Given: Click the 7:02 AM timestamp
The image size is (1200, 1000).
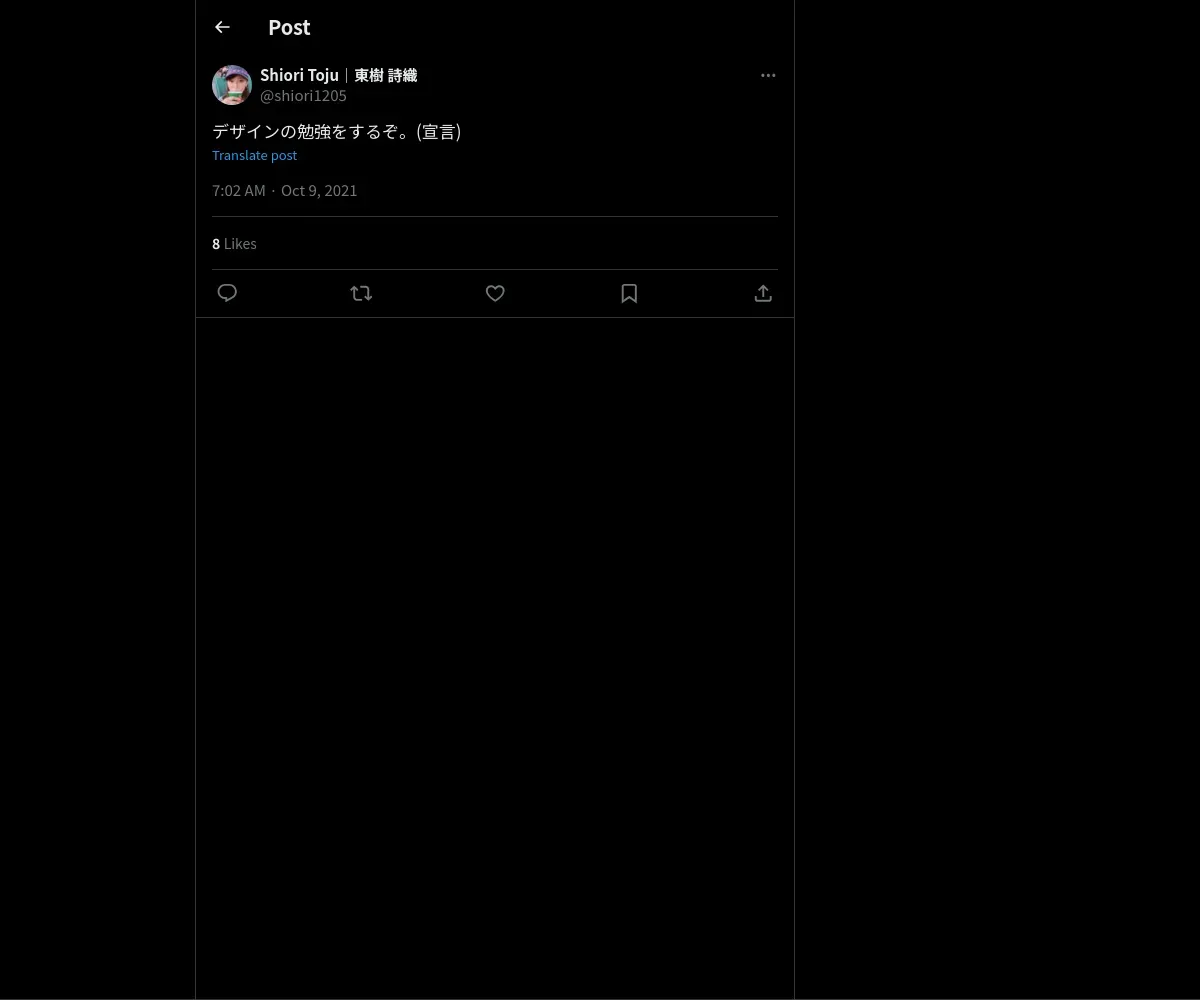Looking at the screenshot, I should tap(239, 190).
